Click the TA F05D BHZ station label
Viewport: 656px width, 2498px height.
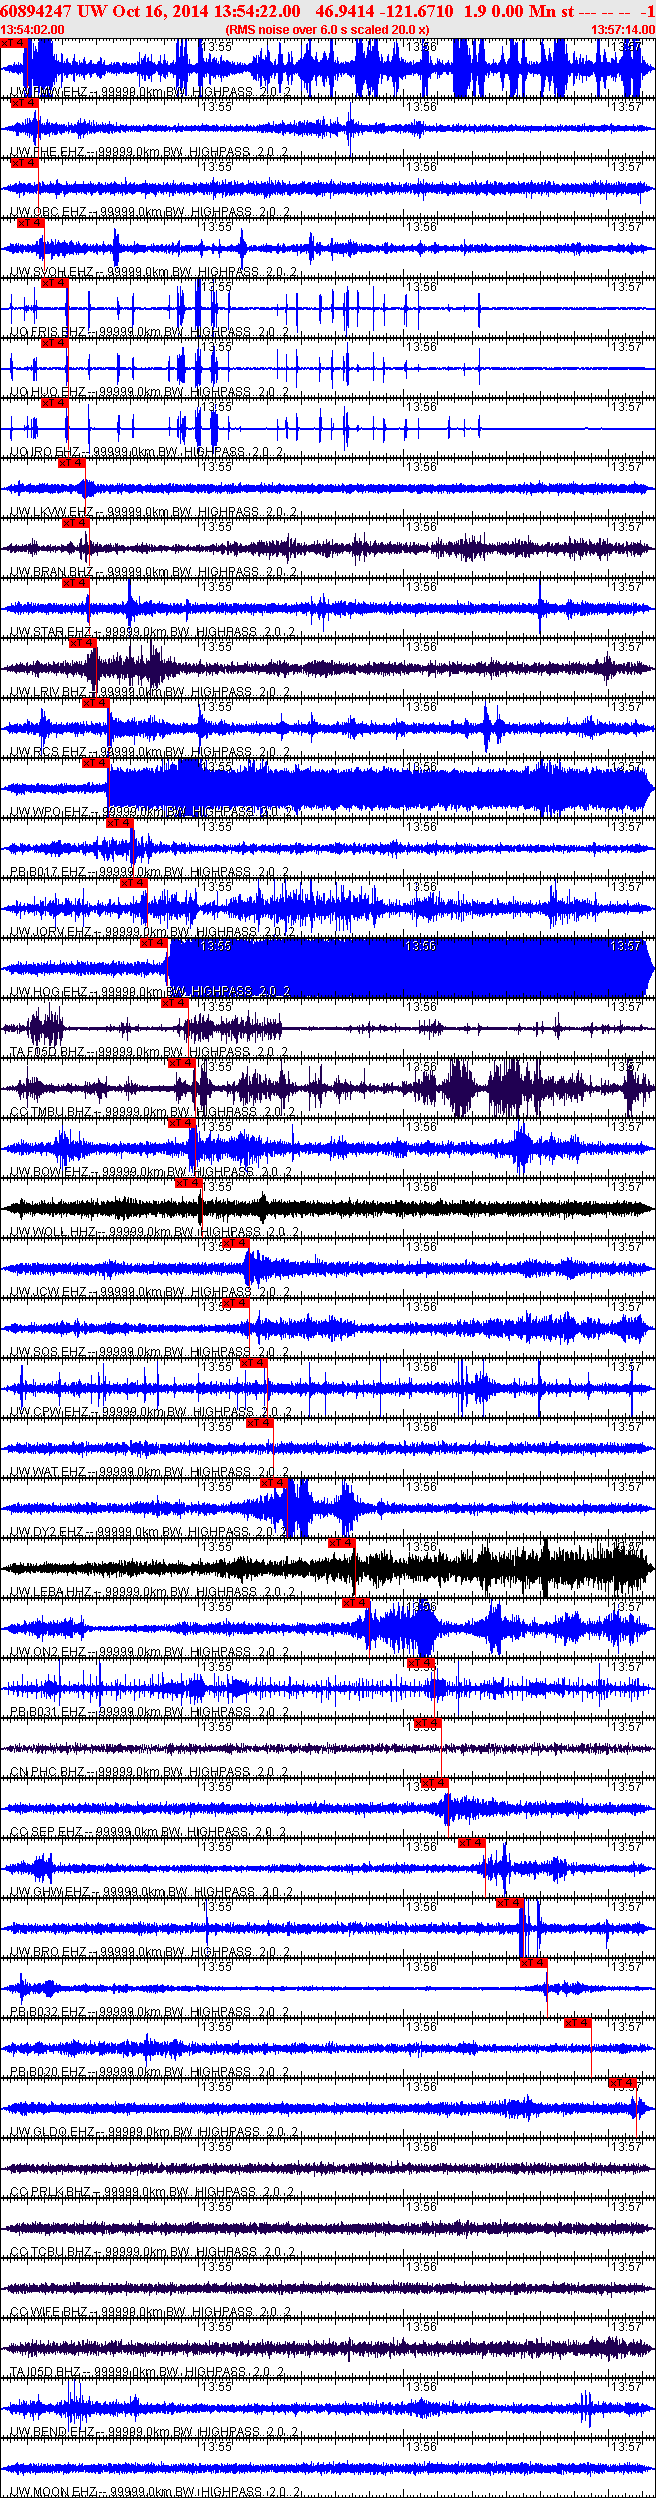point(47,1051)
